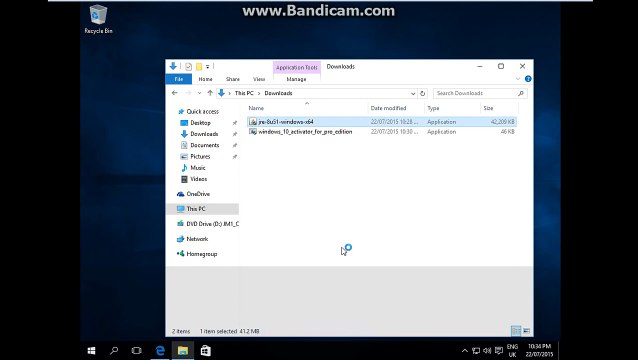
Task: Open the Windows Start menu
Action: 91,351
